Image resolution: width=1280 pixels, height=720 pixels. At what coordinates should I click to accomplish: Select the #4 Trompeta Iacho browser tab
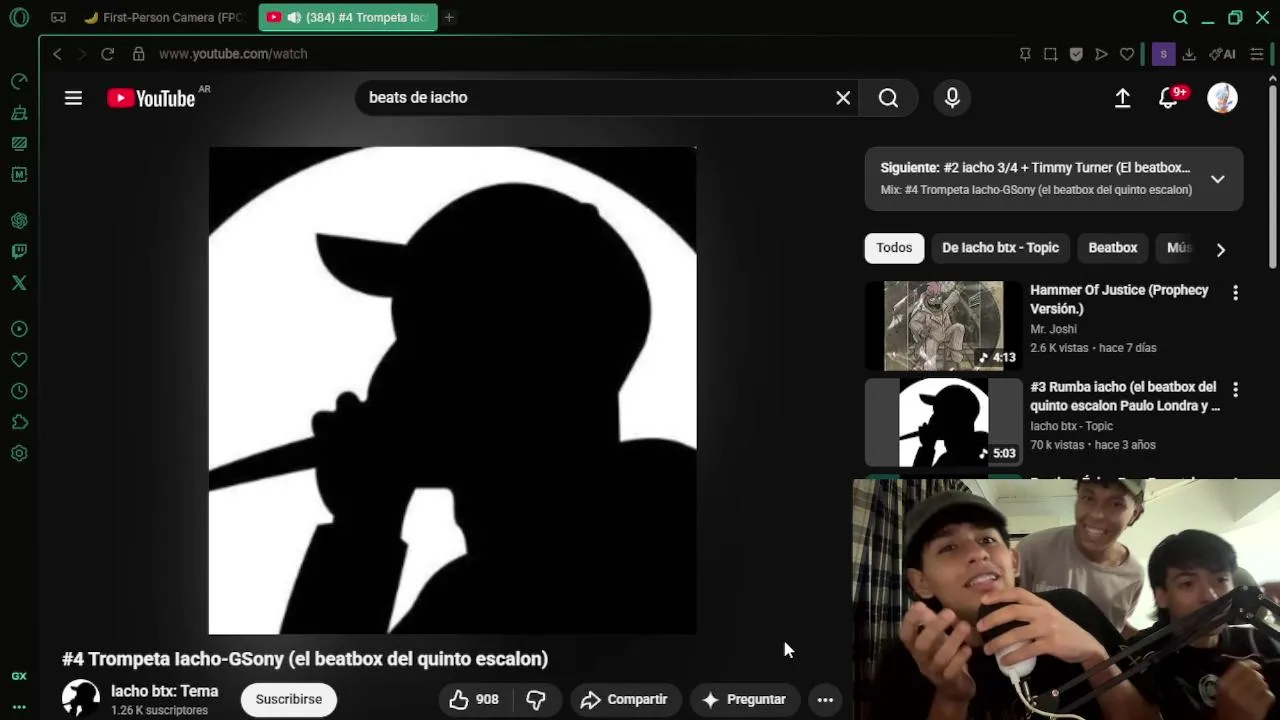click(347, 17)
